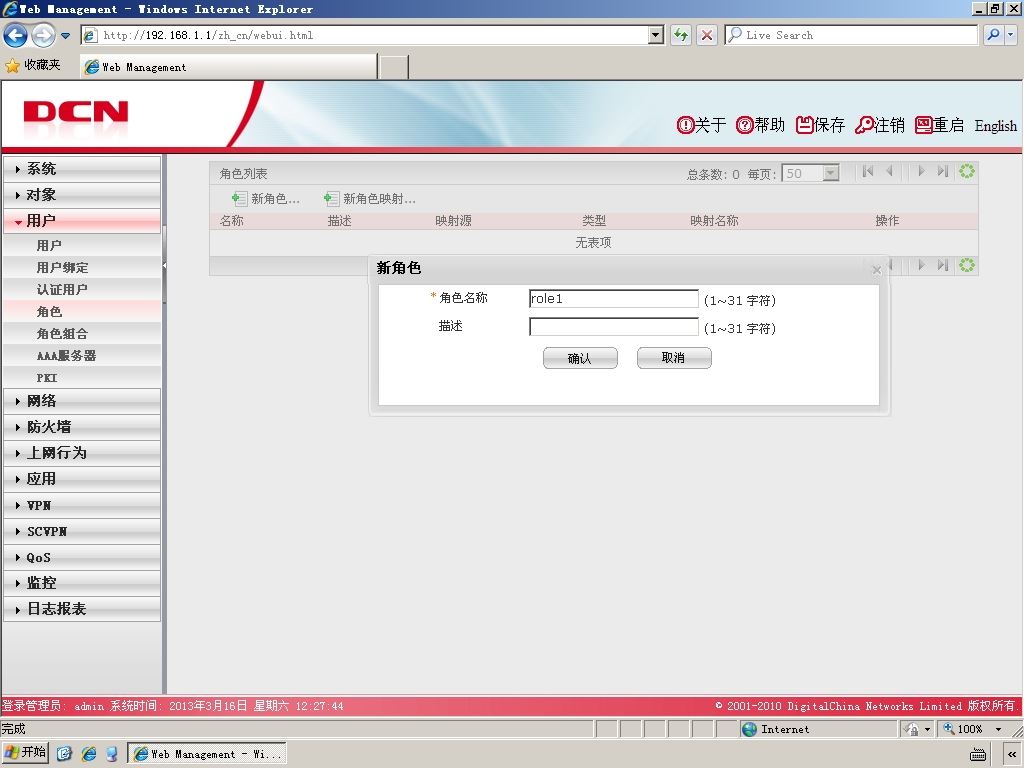The width and height of the screenshot is (1024, 768).
Task: Click the Save (保存) configuration icon
Action: 804,125
